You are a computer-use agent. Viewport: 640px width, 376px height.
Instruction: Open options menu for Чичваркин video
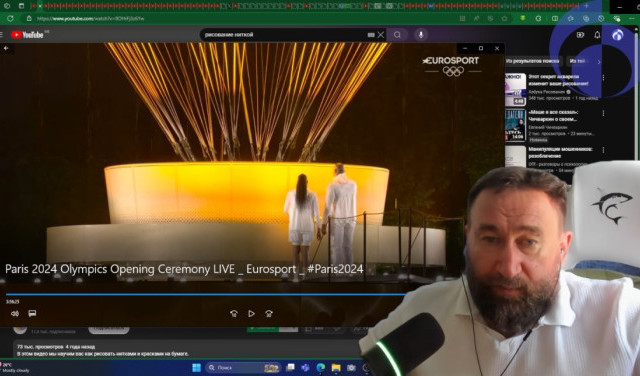[603, 113]
